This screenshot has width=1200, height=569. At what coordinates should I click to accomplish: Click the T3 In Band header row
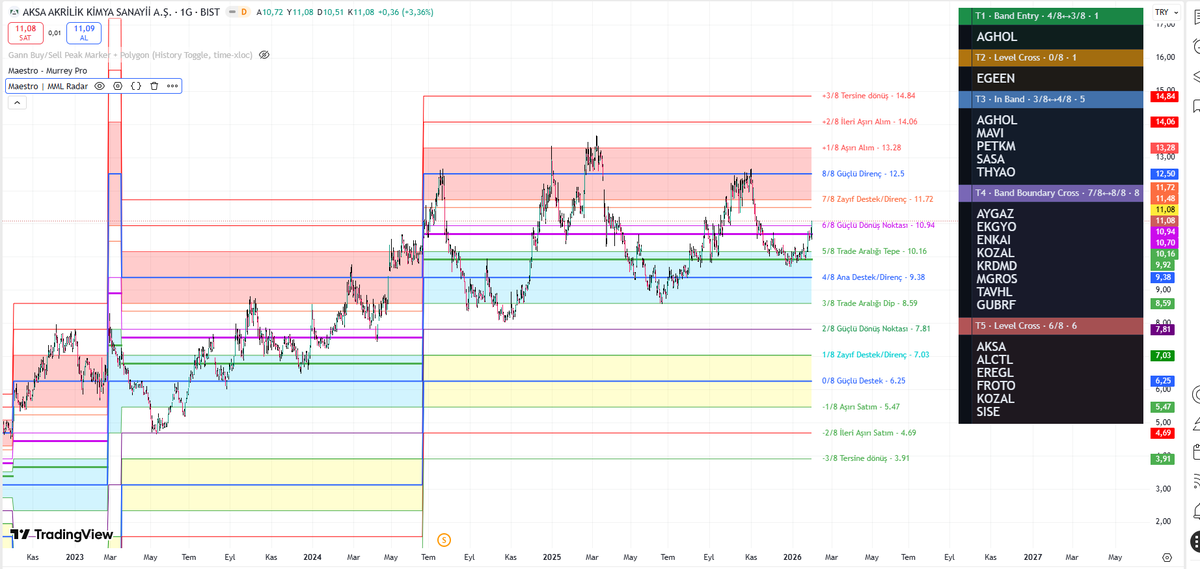[x=1051, y=99]
